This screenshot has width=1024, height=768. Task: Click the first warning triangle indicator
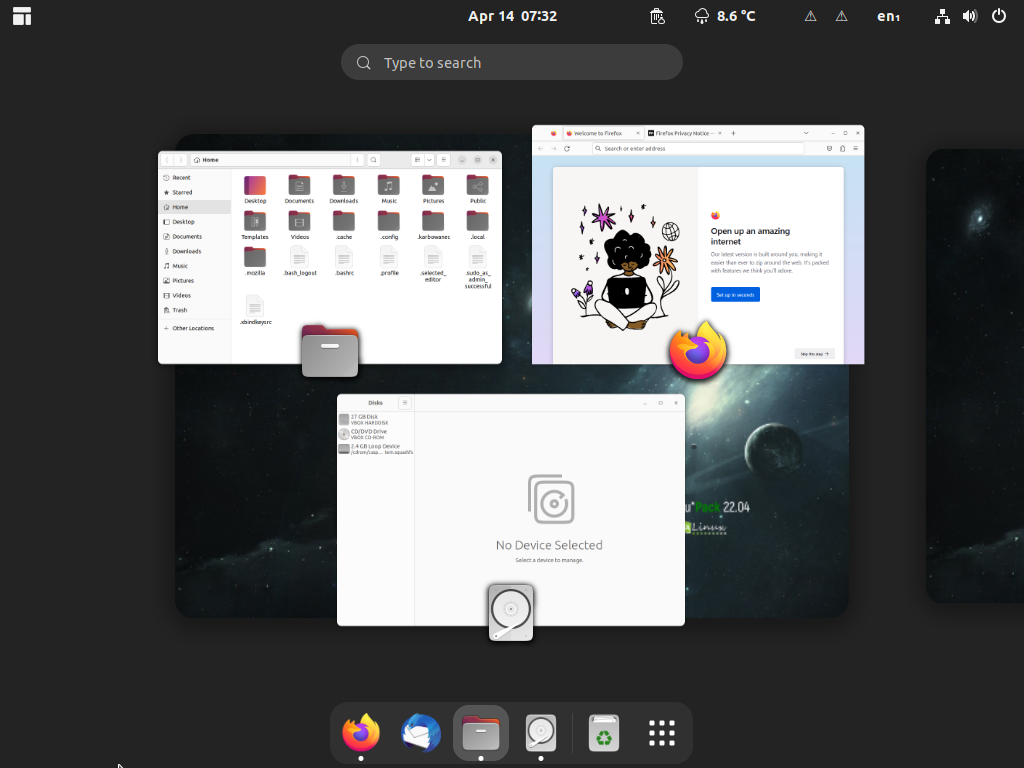tap(810, 16)
